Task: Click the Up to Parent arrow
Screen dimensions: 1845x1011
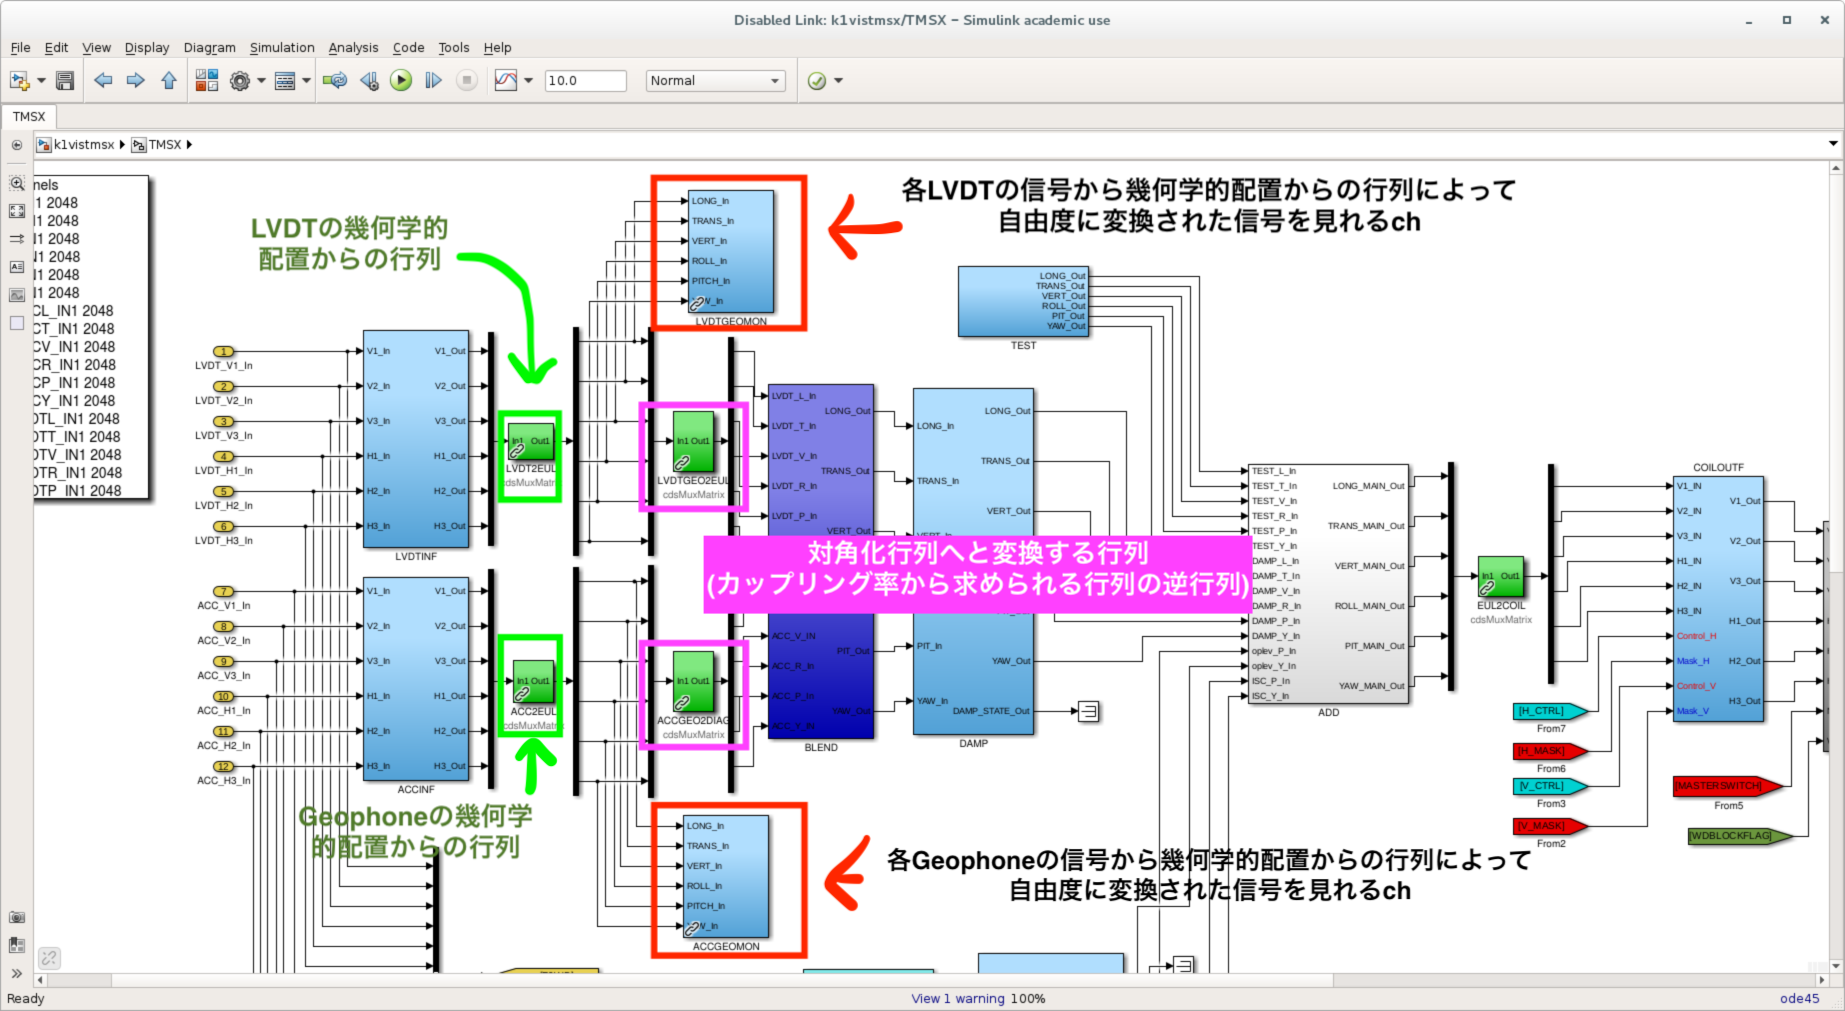Action: 169,81
